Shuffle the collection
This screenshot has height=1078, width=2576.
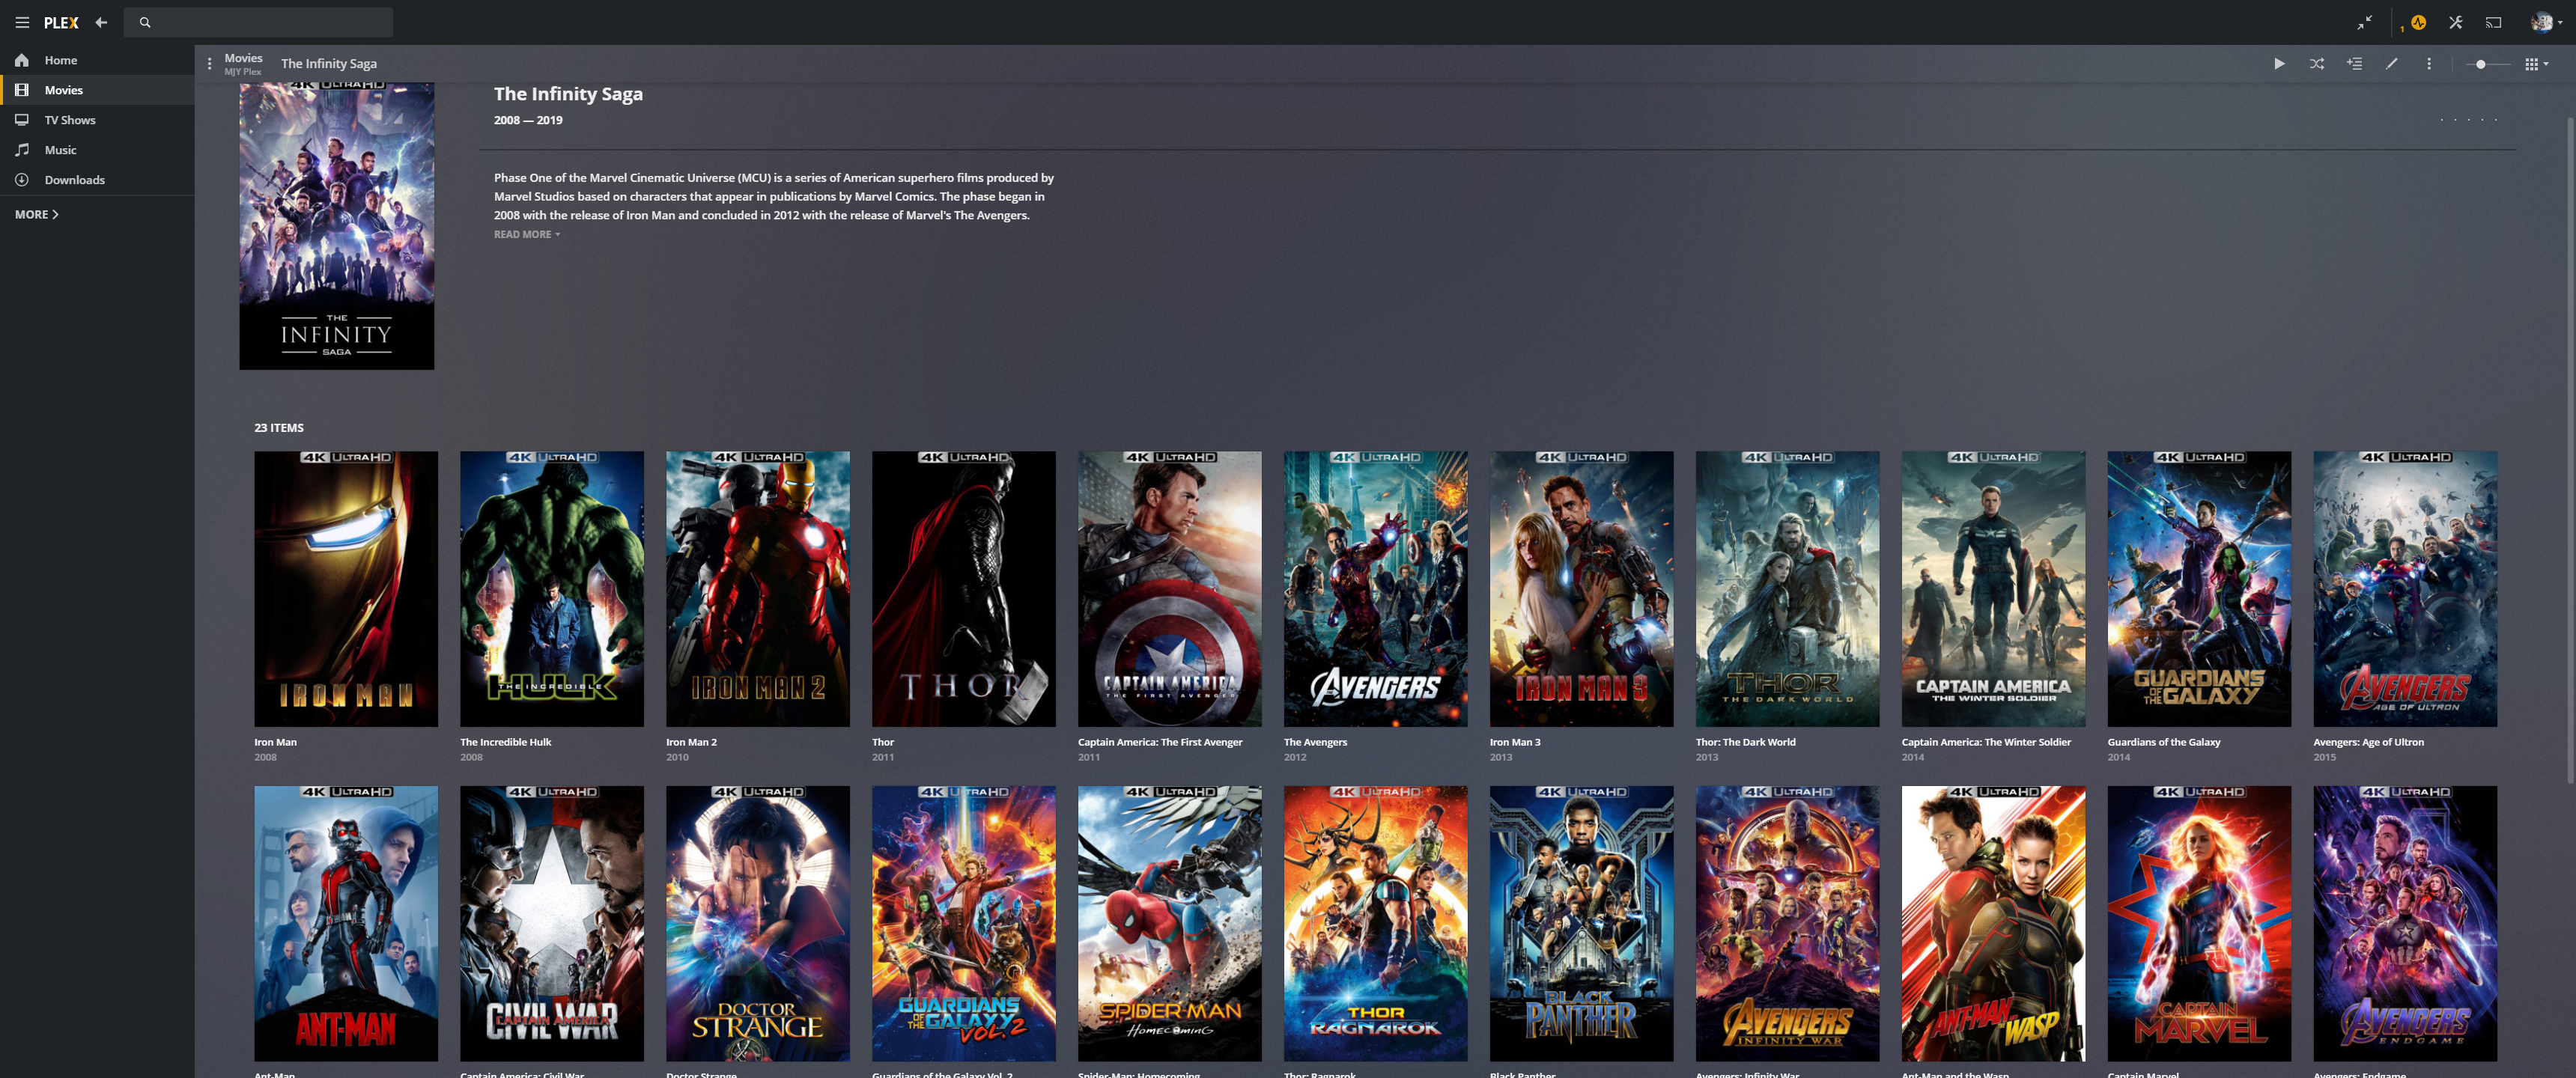point(2316,64)
